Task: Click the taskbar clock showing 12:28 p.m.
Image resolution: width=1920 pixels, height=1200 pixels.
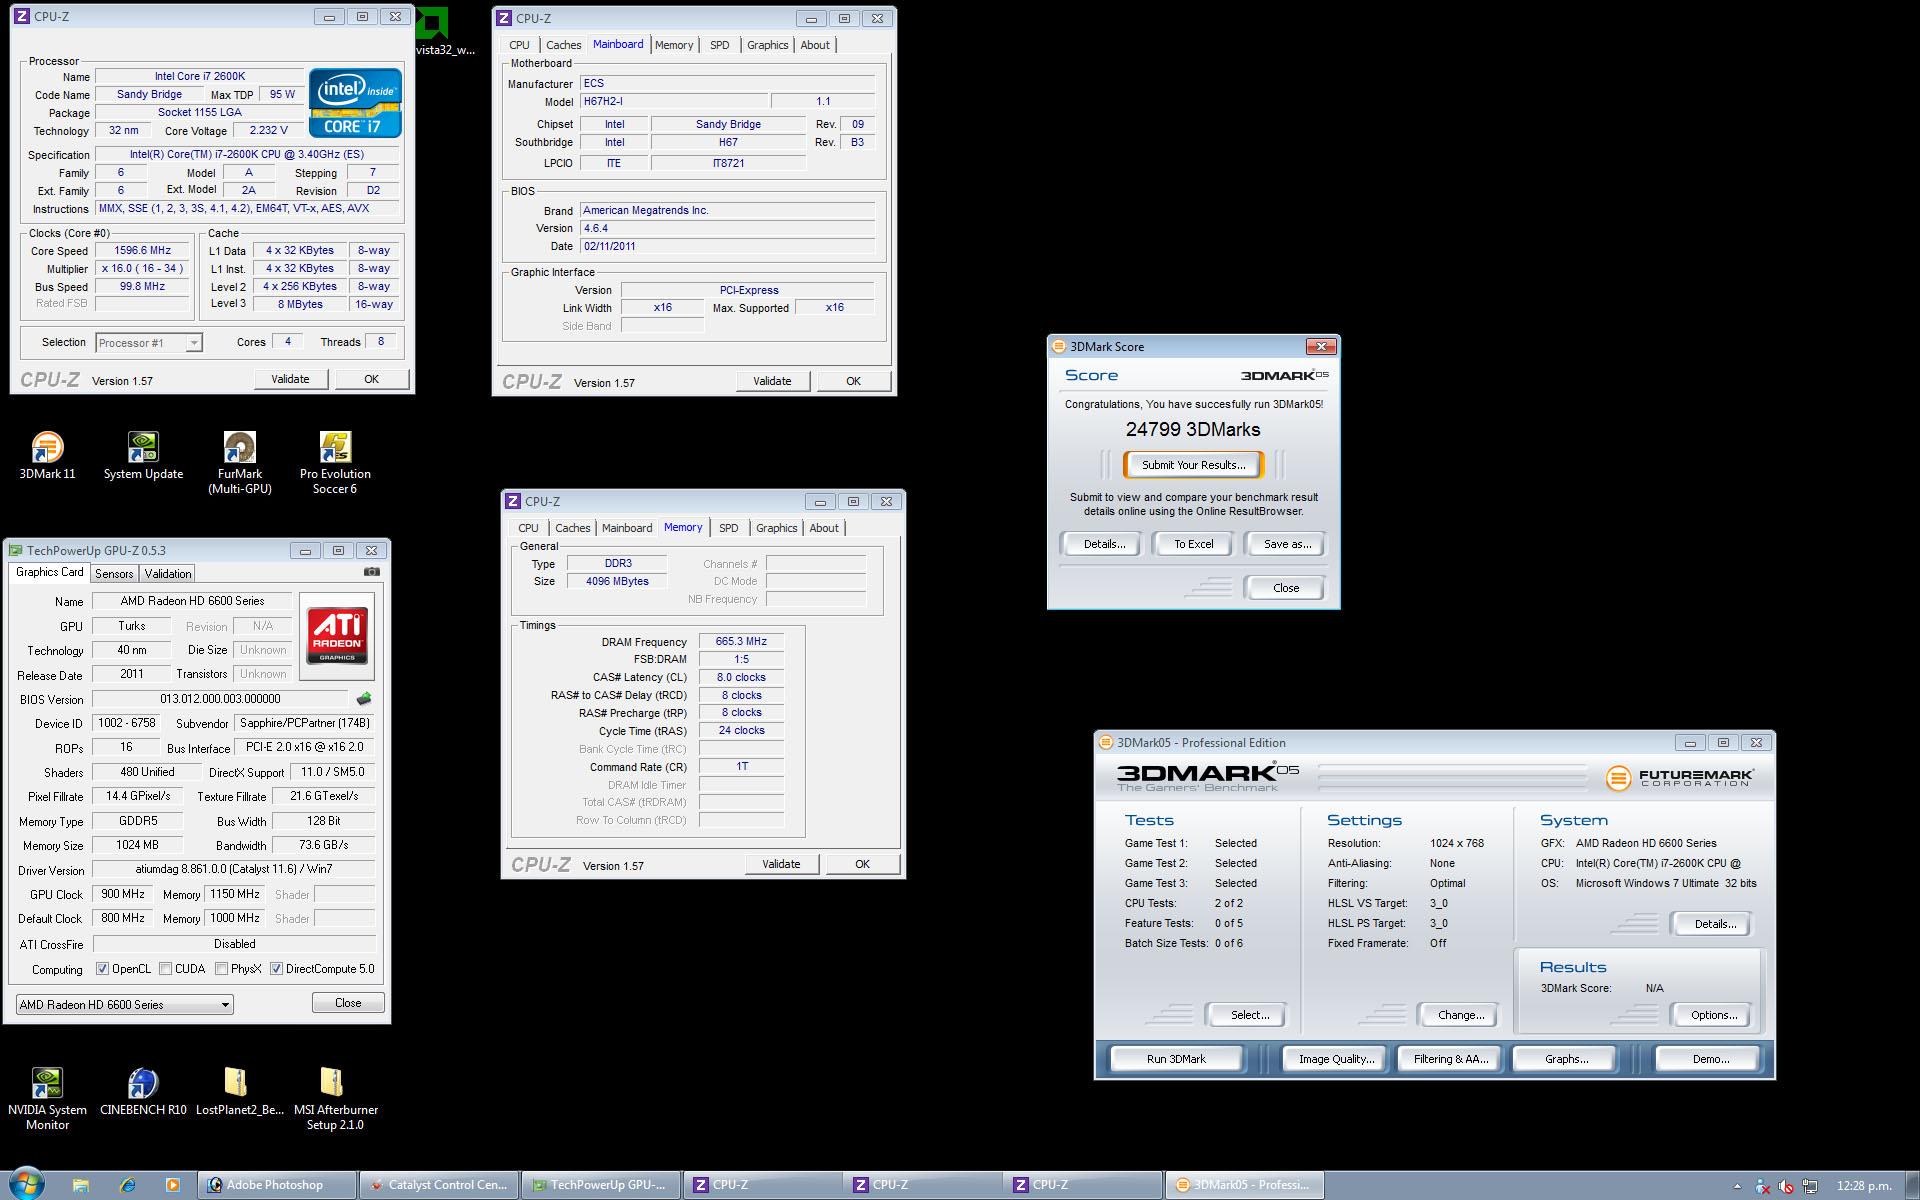Action: pos(1864,1186)
